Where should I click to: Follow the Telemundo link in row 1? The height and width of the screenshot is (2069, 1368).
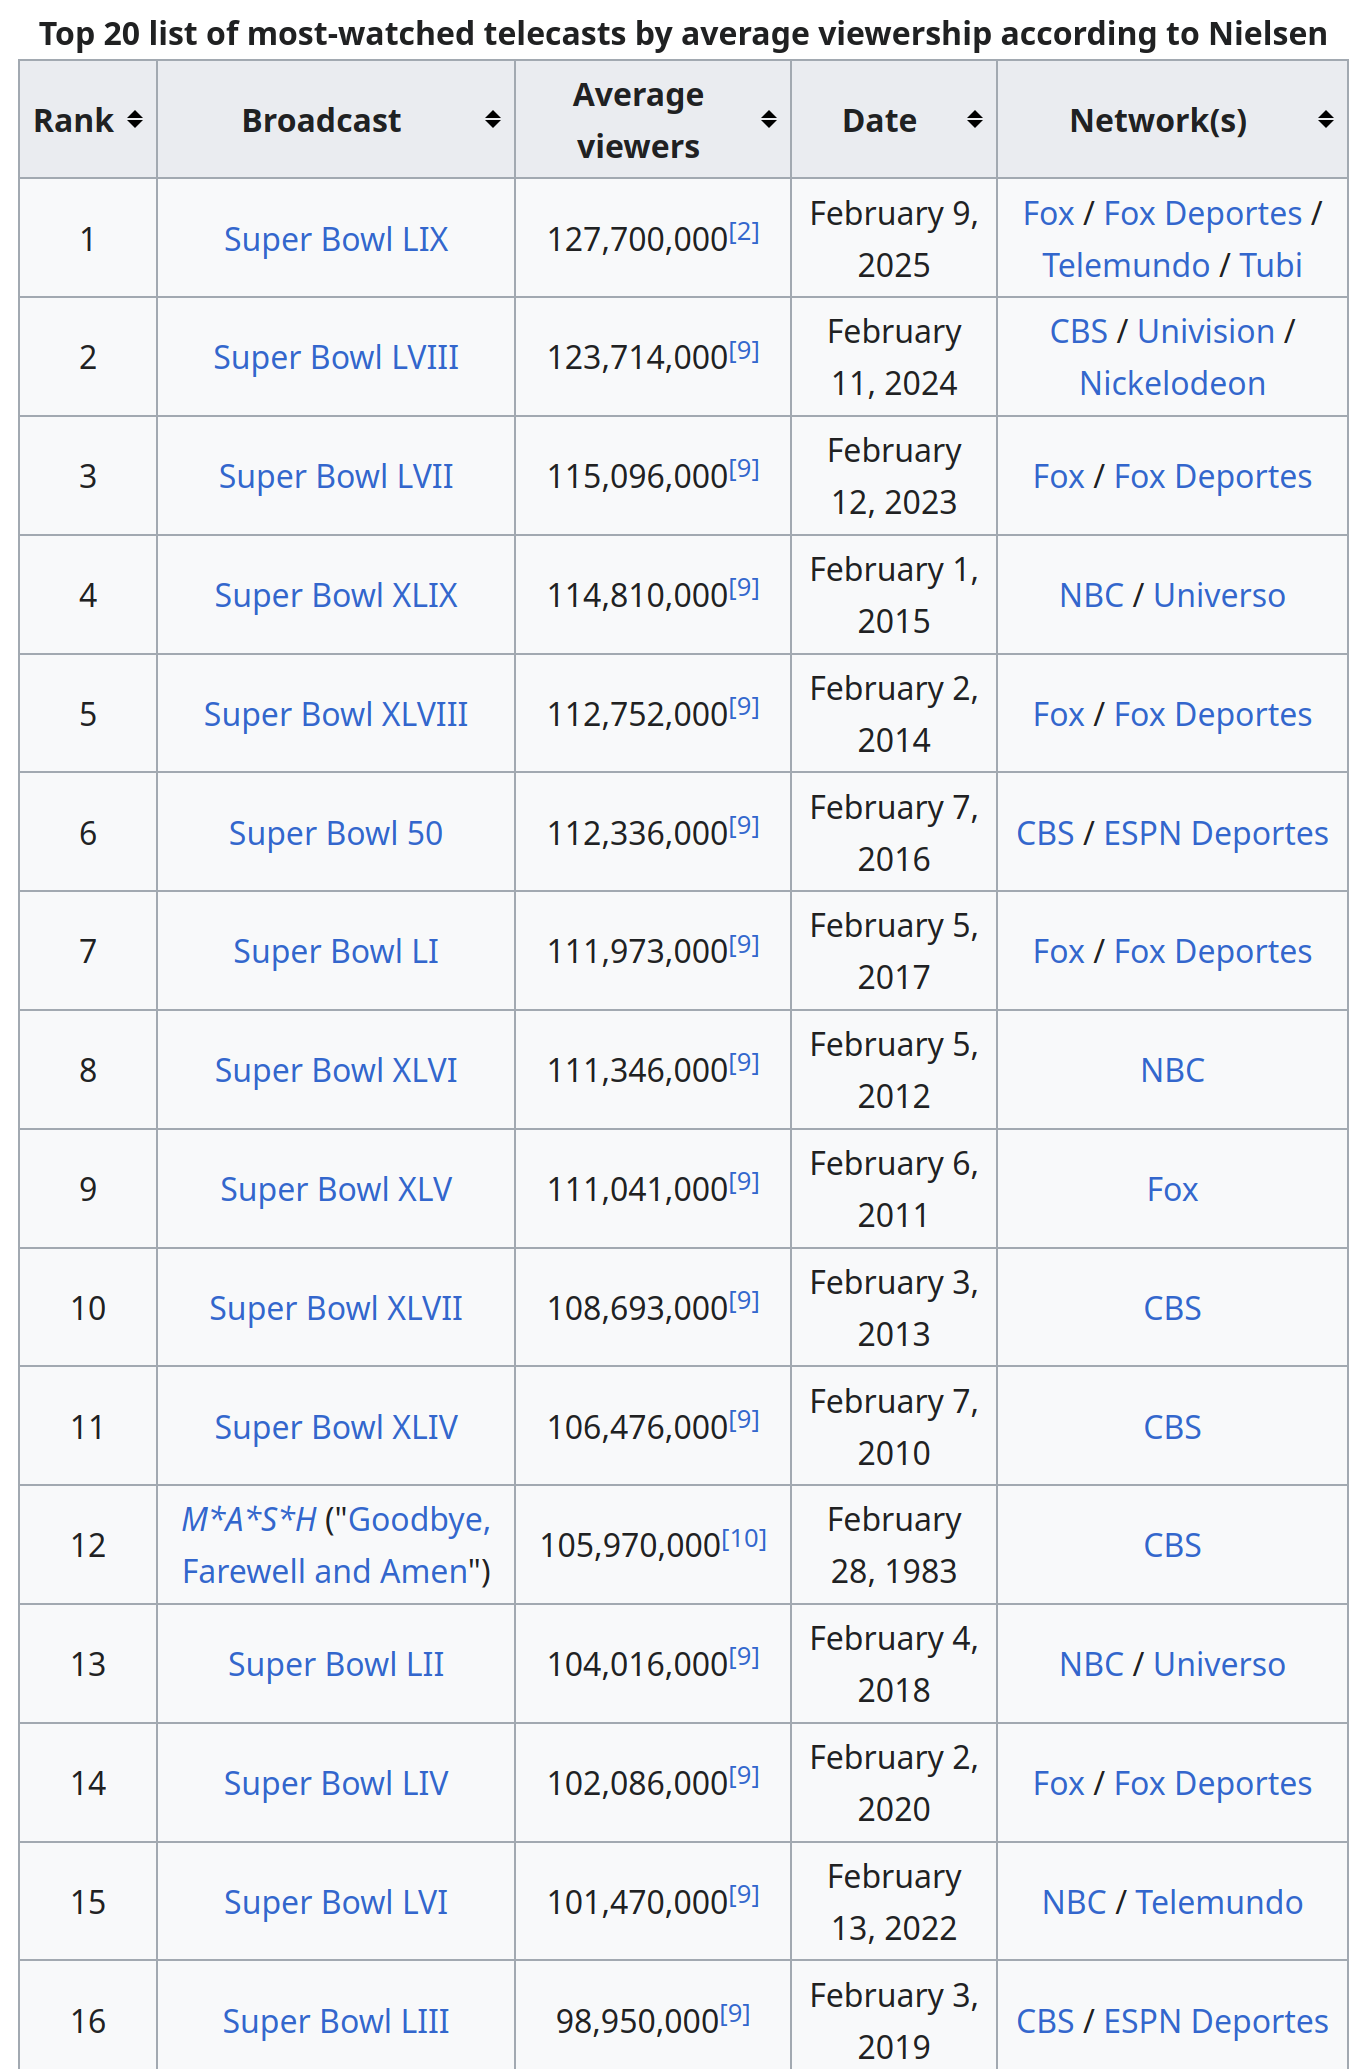(1125, 266)
